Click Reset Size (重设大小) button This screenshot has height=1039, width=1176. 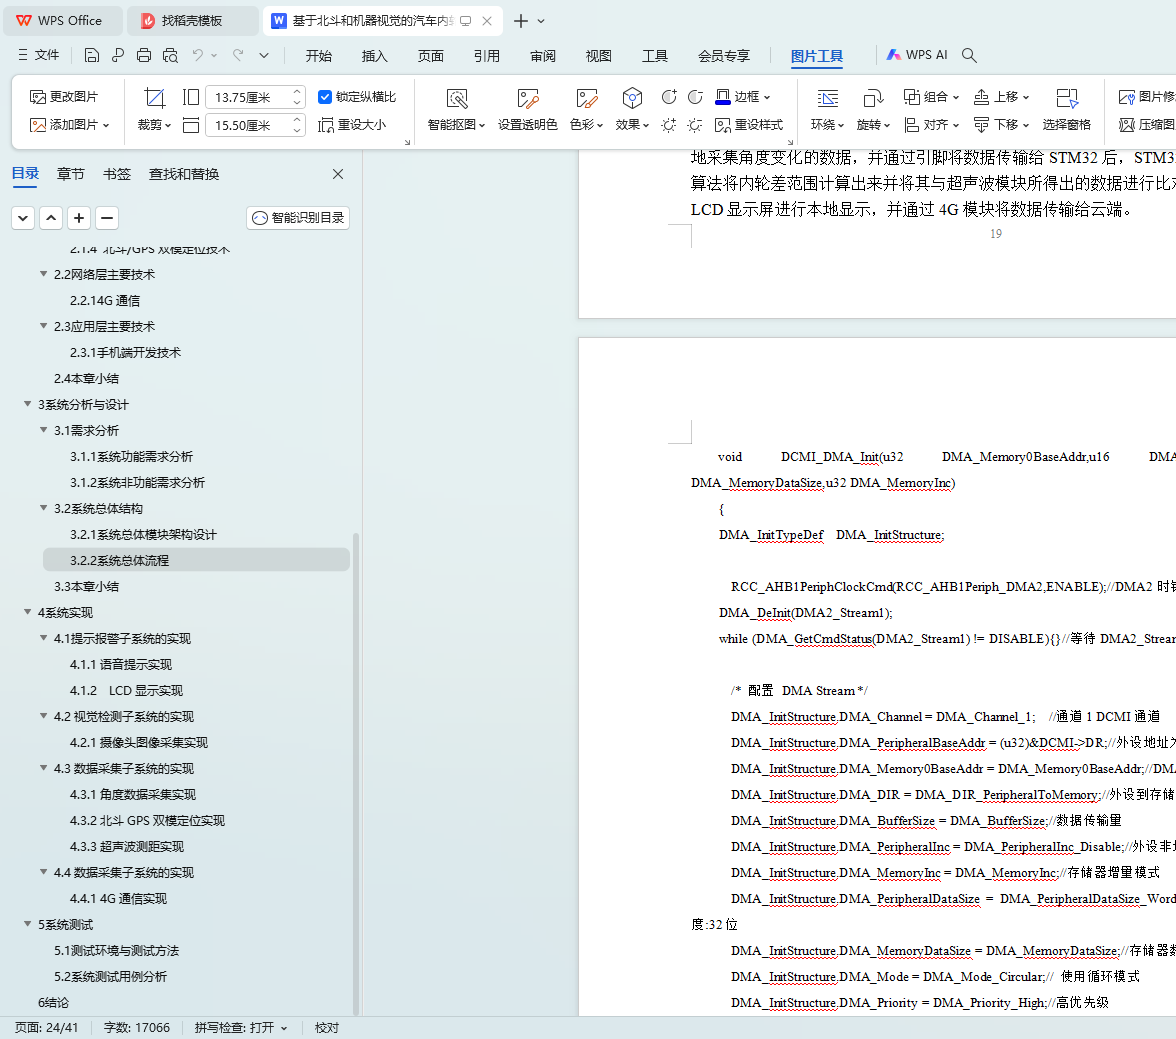(352, 125)
